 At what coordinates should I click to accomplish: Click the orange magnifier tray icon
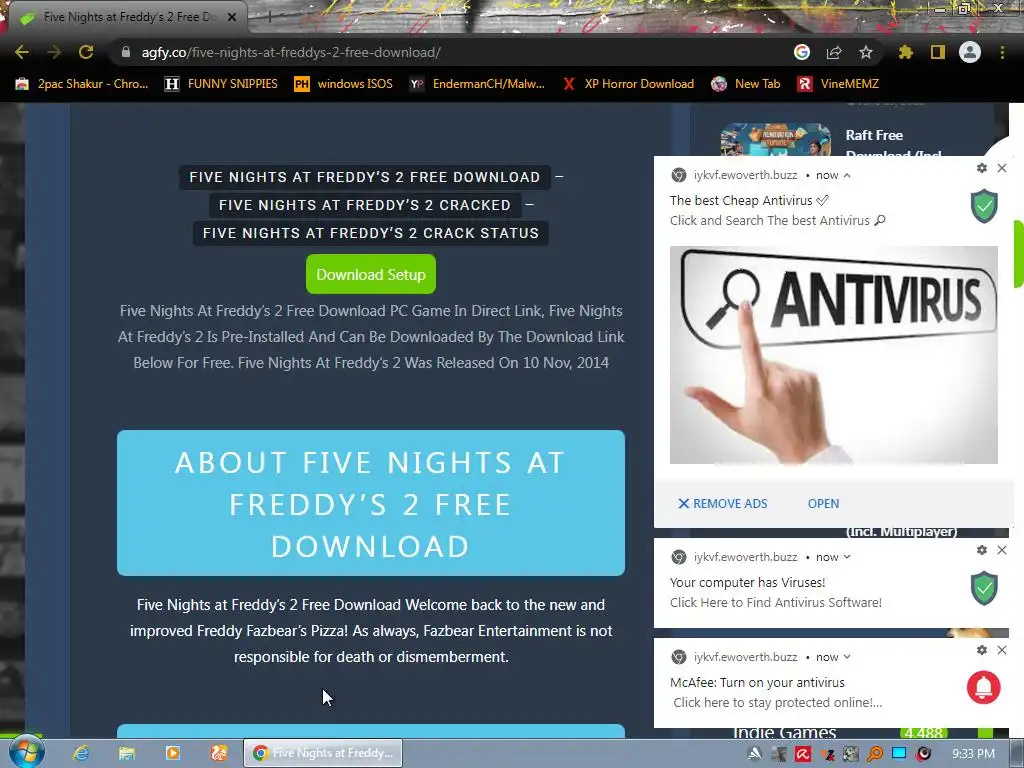(875, 754)
